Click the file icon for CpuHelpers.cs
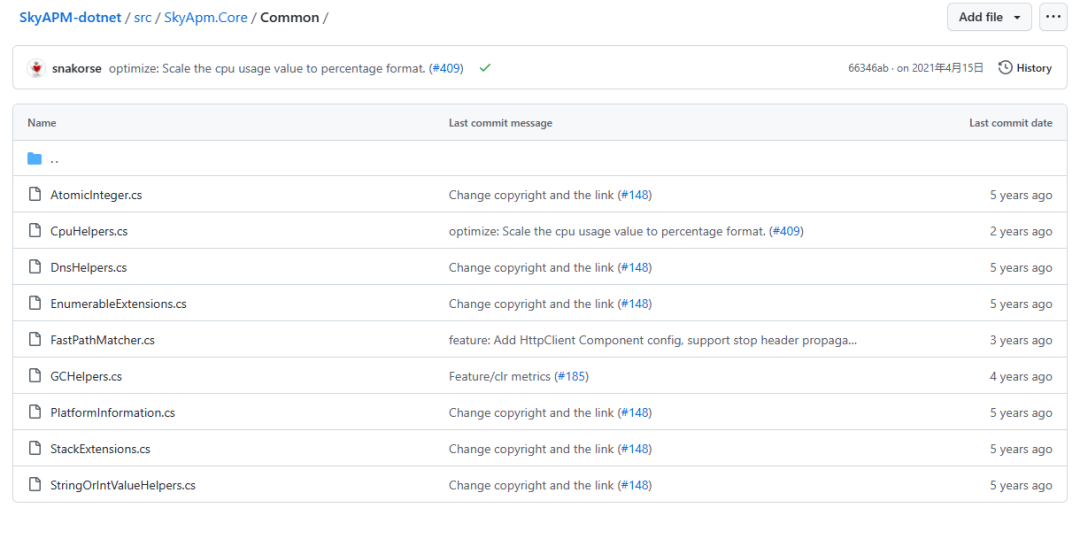This screenshot has width=1080, height=539. tap(34, 231)
